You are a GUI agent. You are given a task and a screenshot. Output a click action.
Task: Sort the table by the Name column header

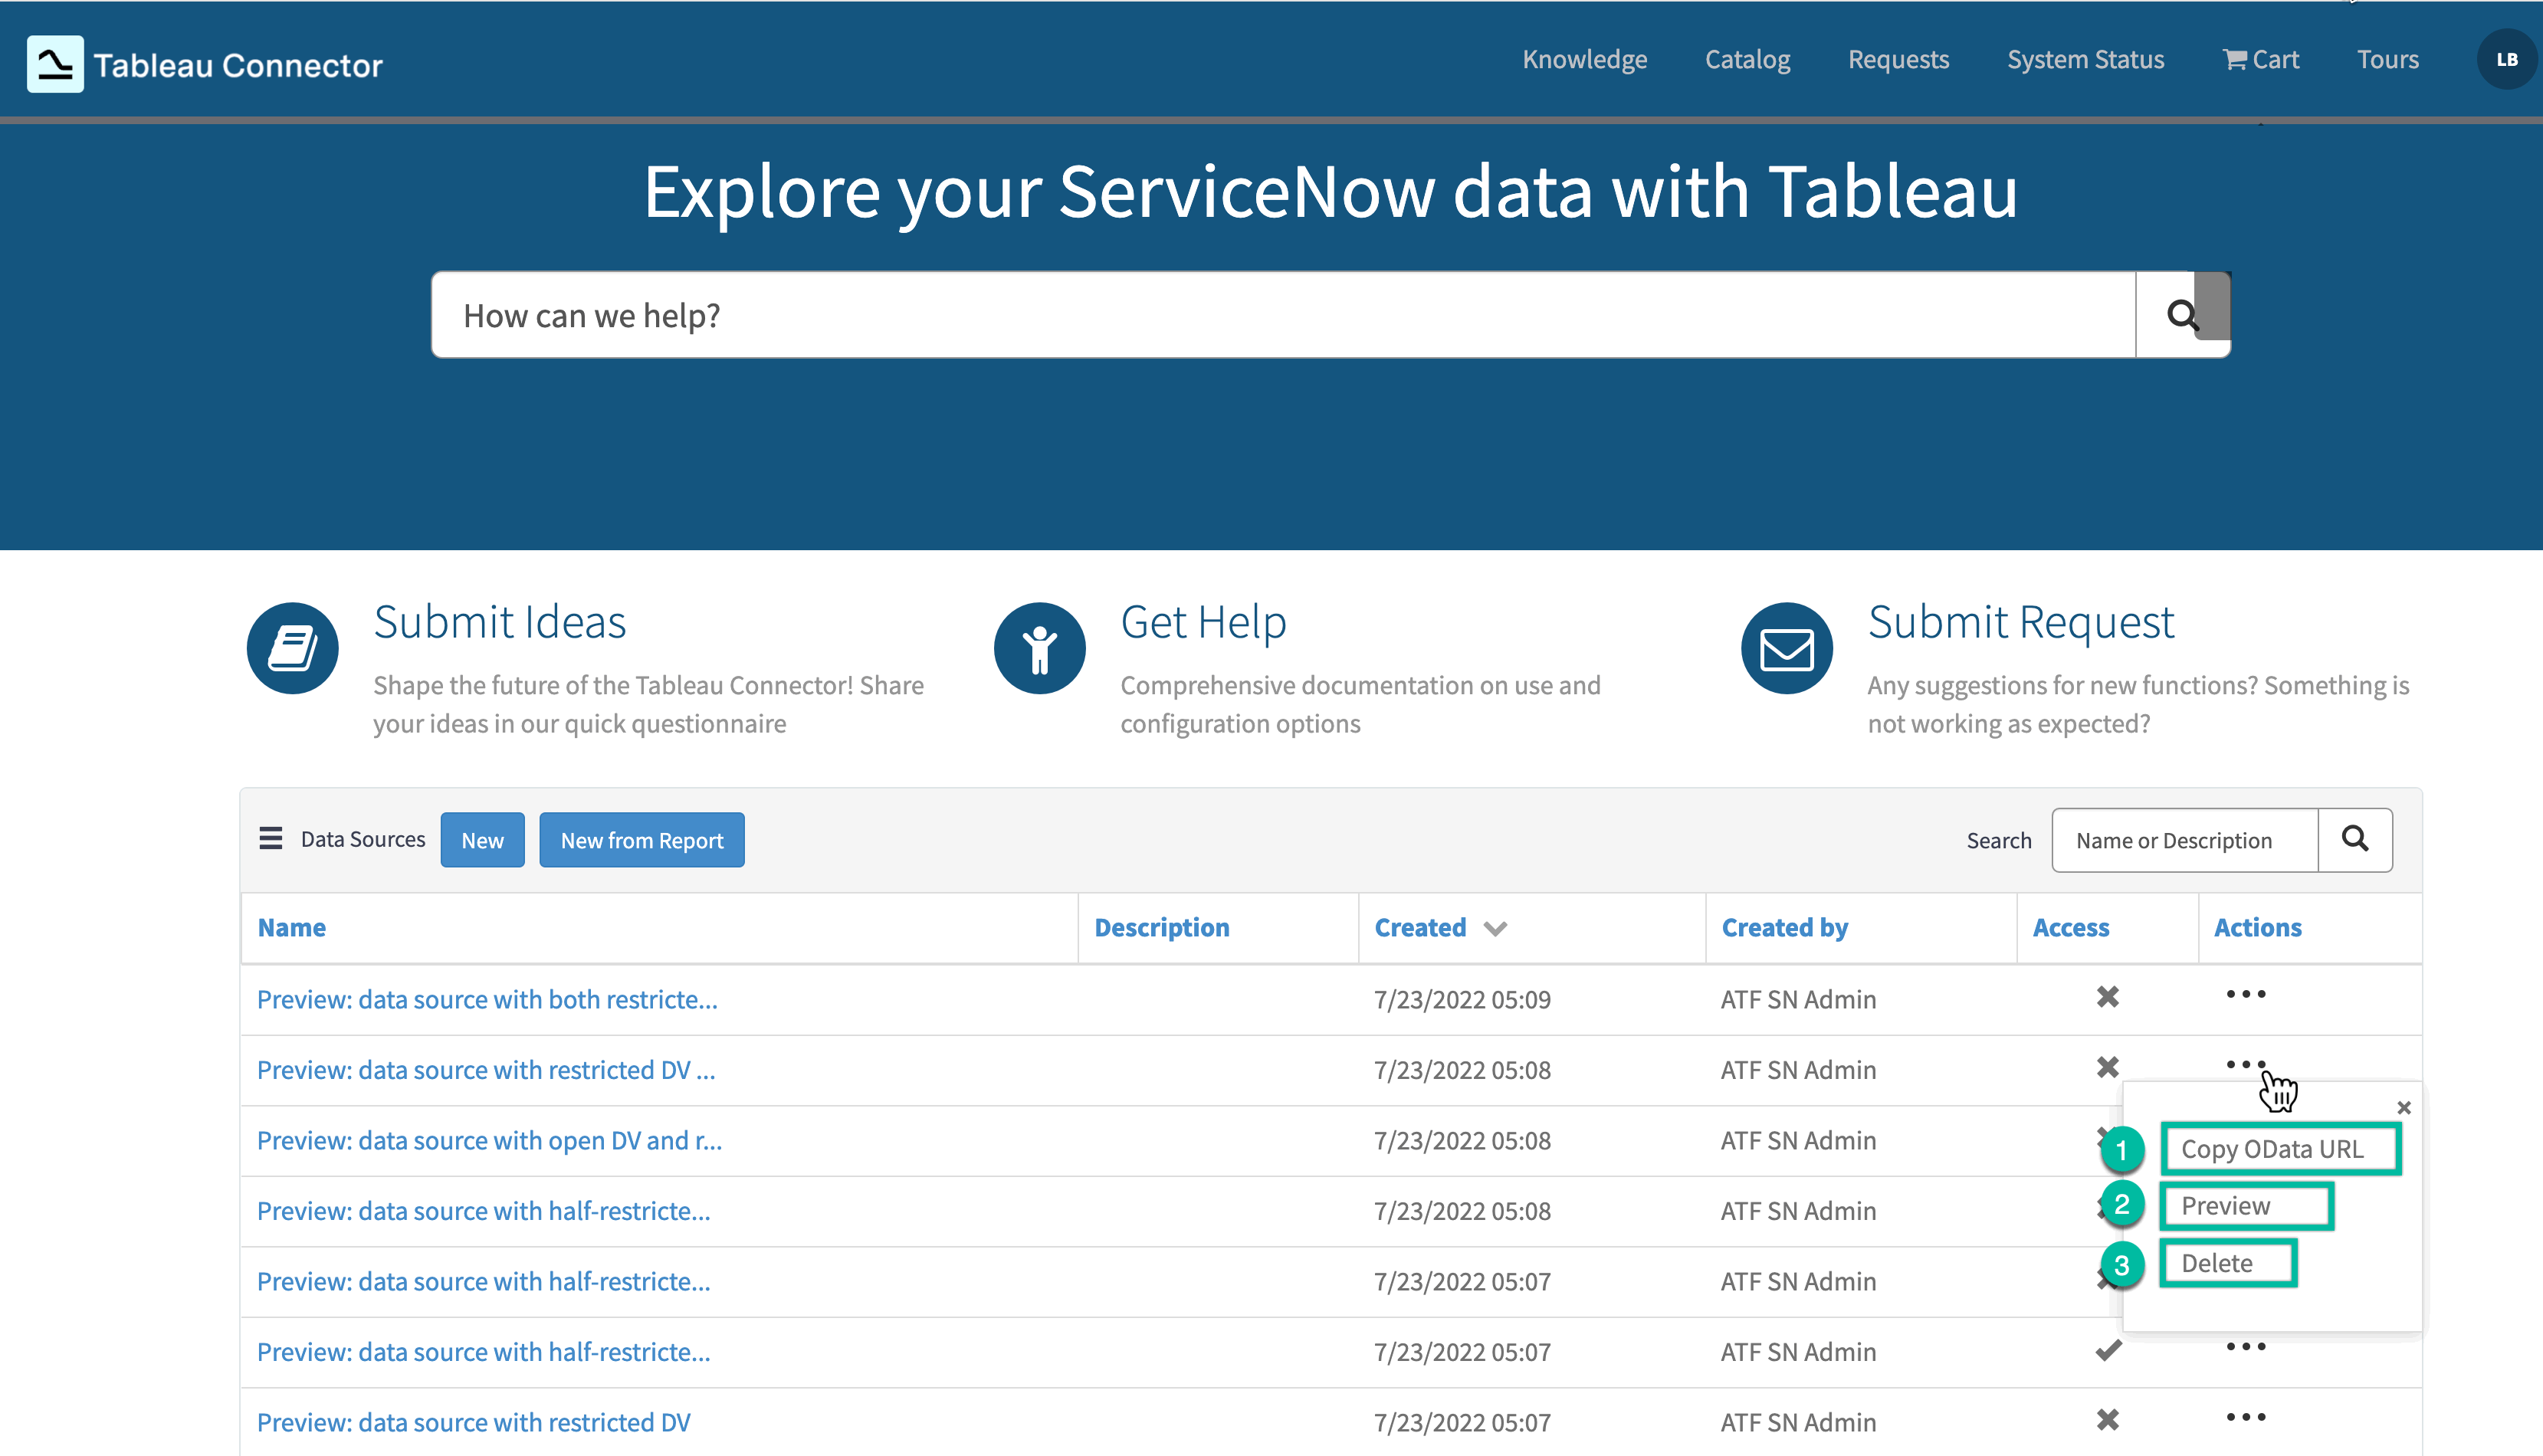291,928
